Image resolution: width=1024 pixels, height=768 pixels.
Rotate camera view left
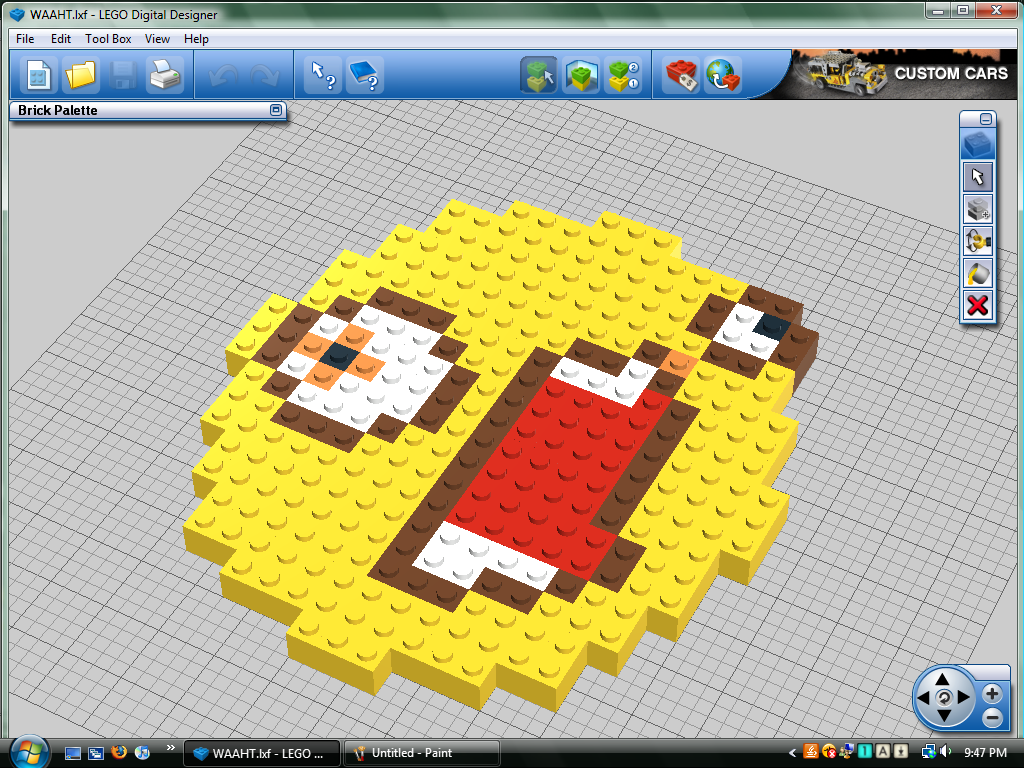(x=923, y=698)
